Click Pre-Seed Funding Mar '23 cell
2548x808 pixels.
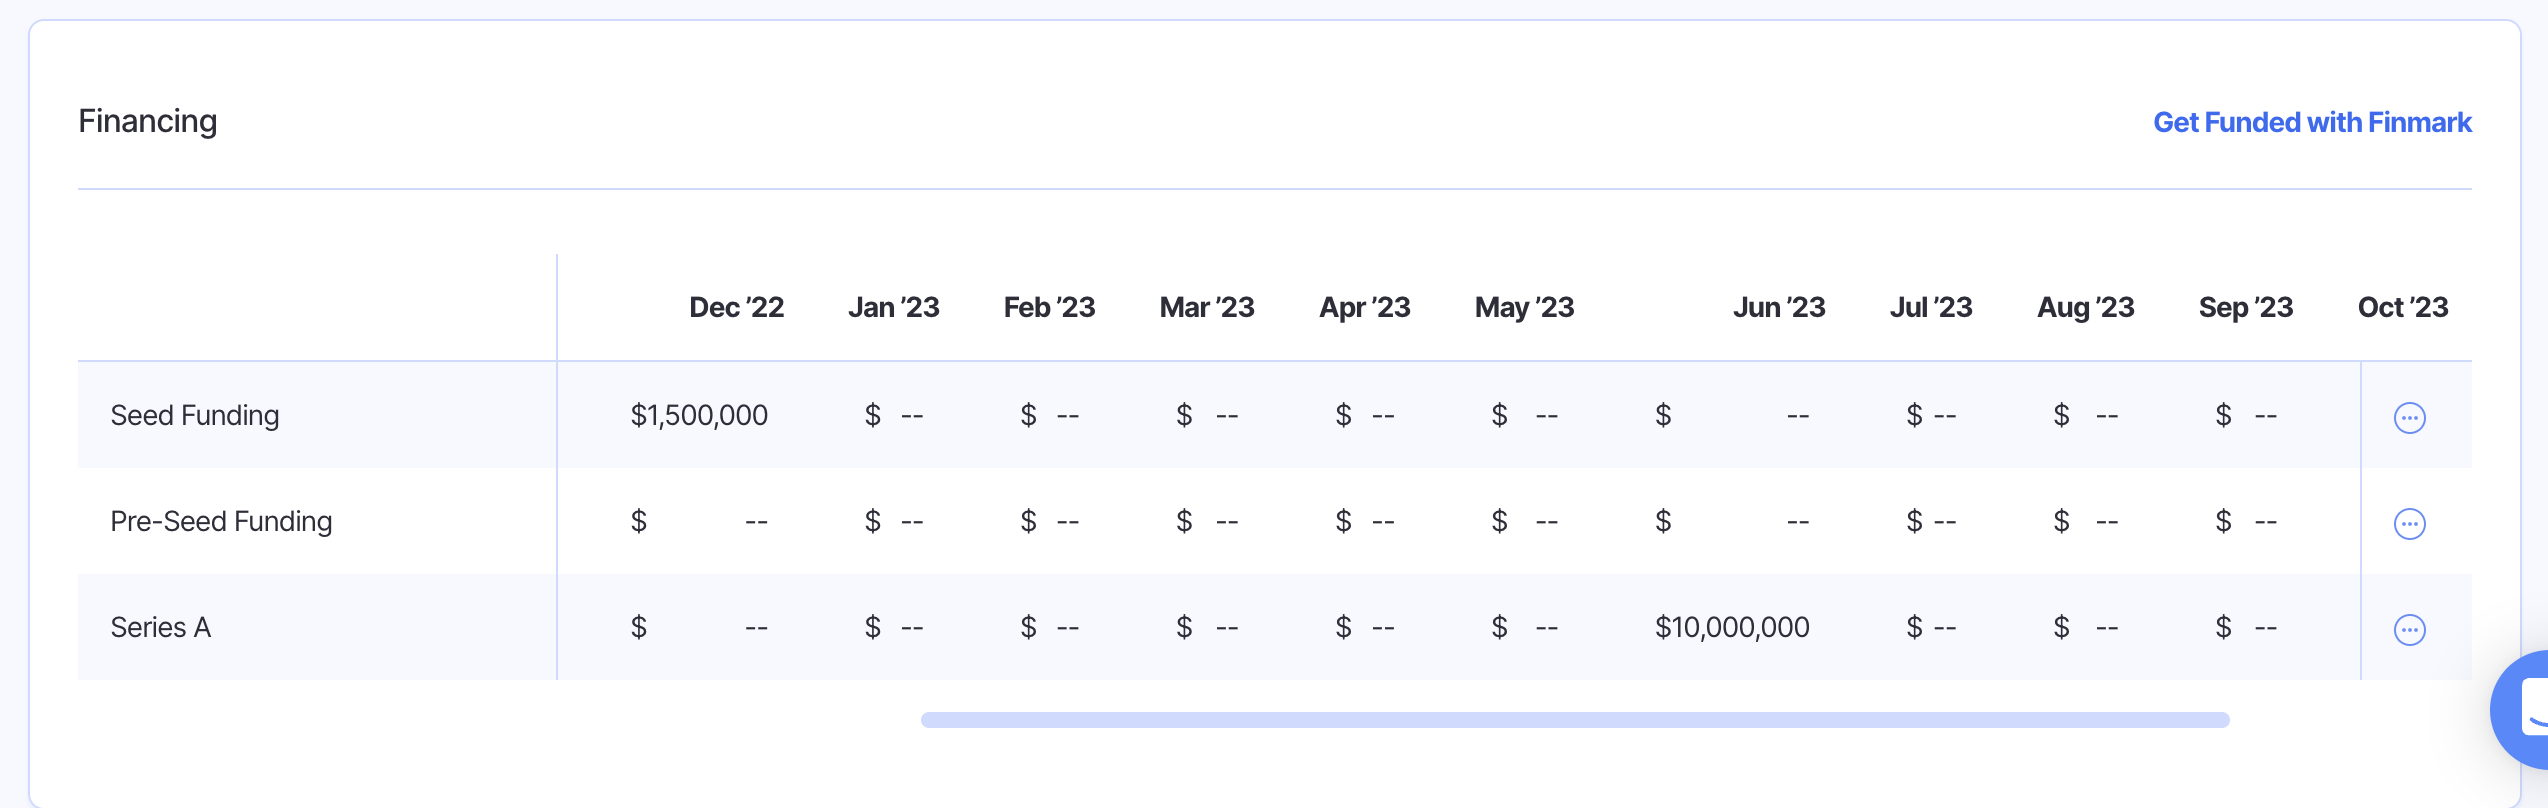[x=1207, y=521]
